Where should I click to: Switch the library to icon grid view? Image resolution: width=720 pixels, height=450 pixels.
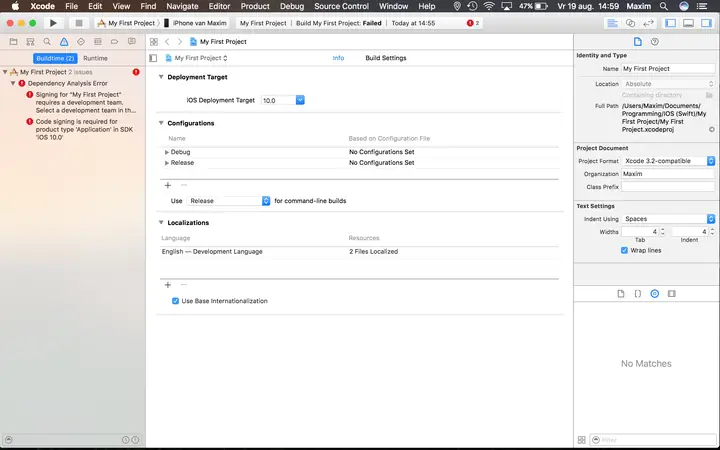[581, 440]
